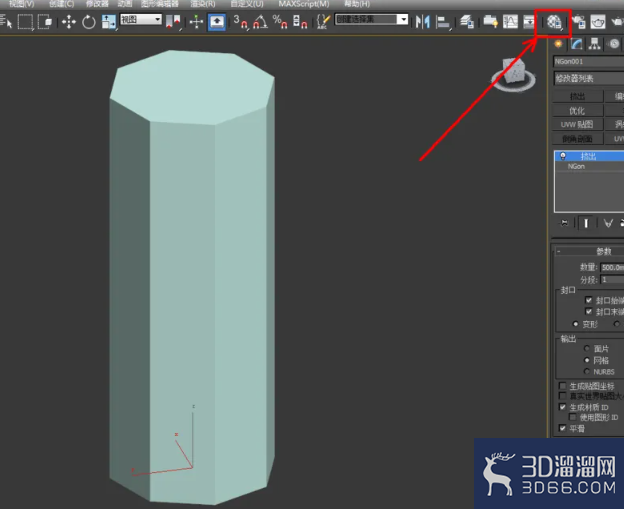Select the NURBS output radio button
The image size is (624, 509).
(x=587, y=371)
